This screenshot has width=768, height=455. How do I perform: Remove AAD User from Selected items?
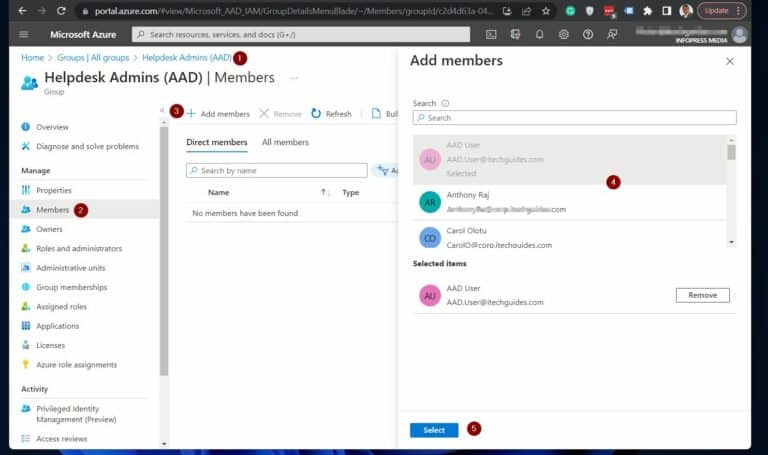click(x=702, y=295)
